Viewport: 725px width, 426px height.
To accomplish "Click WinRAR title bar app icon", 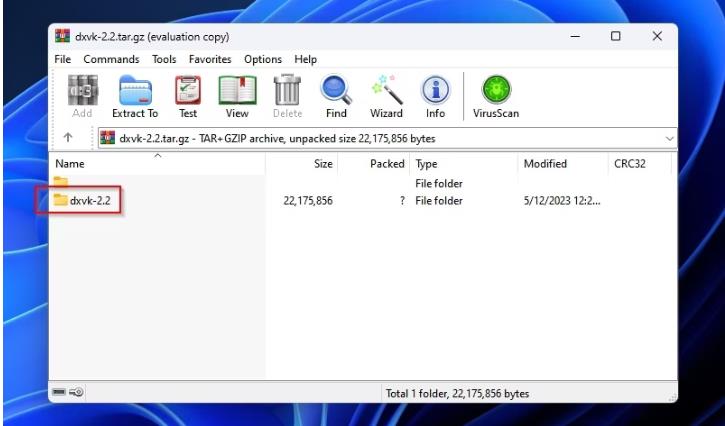I will pos(62,36).
